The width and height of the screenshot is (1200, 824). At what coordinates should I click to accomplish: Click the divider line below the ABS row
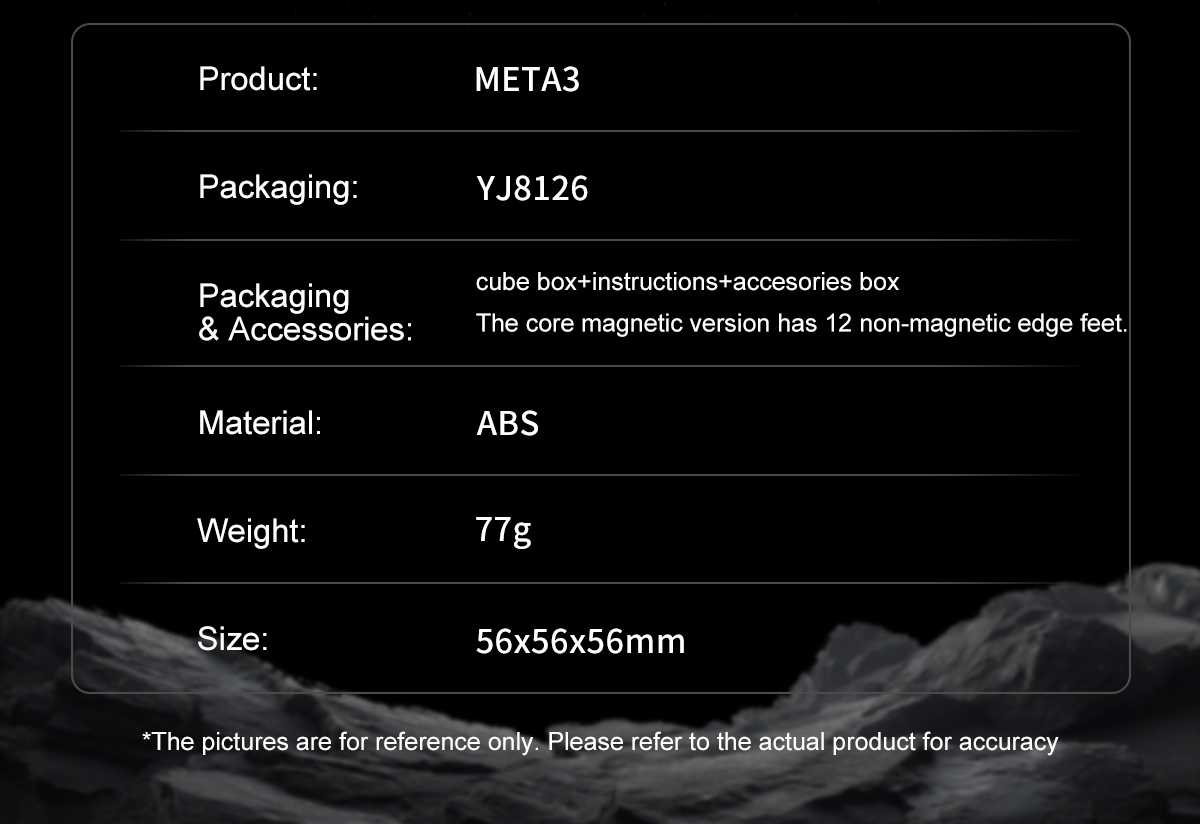coord(600,475)
